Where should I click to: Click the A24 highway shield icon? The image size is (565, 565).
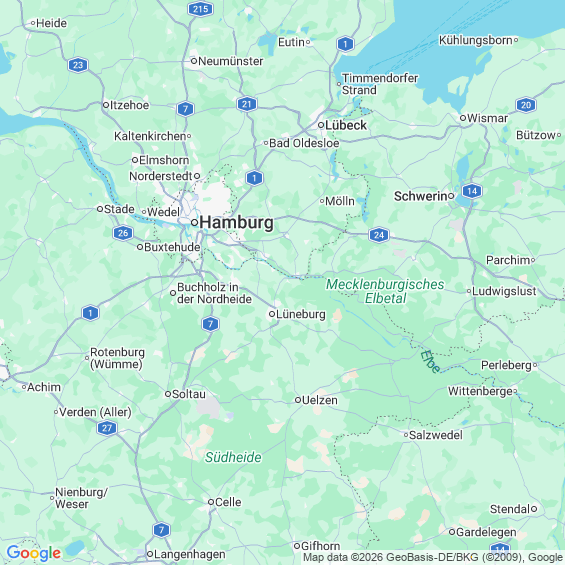379,235
